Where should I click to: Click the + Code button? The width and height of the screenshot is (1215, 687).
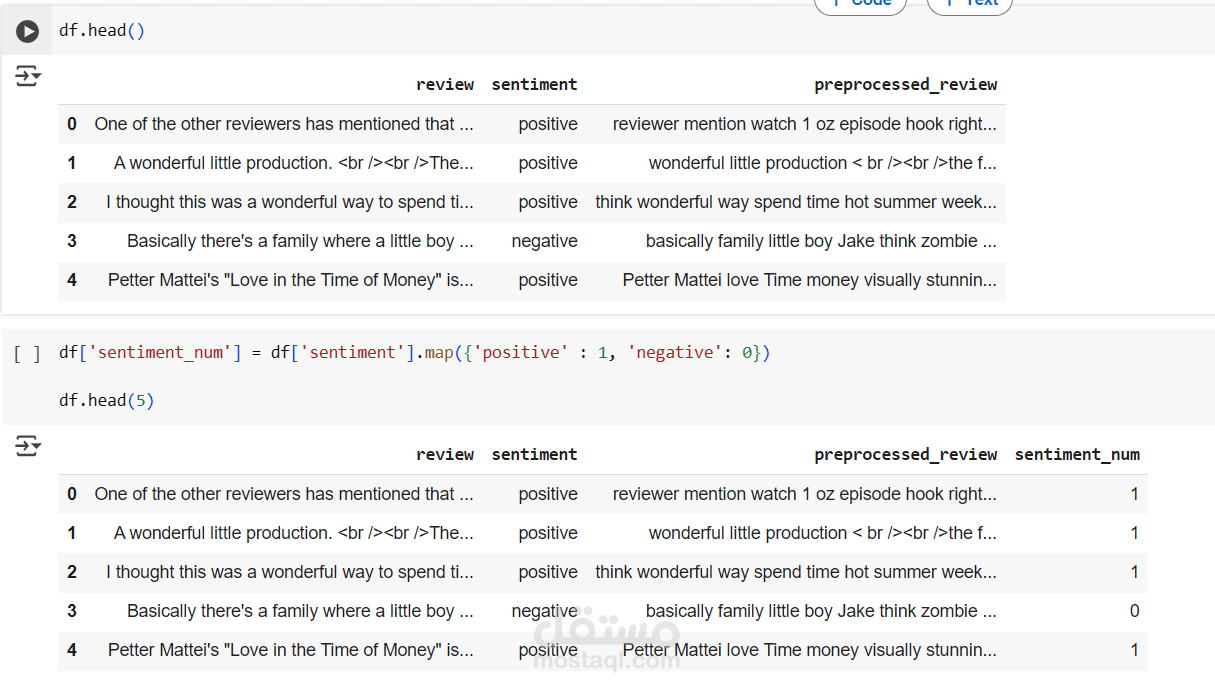[860, 5]
